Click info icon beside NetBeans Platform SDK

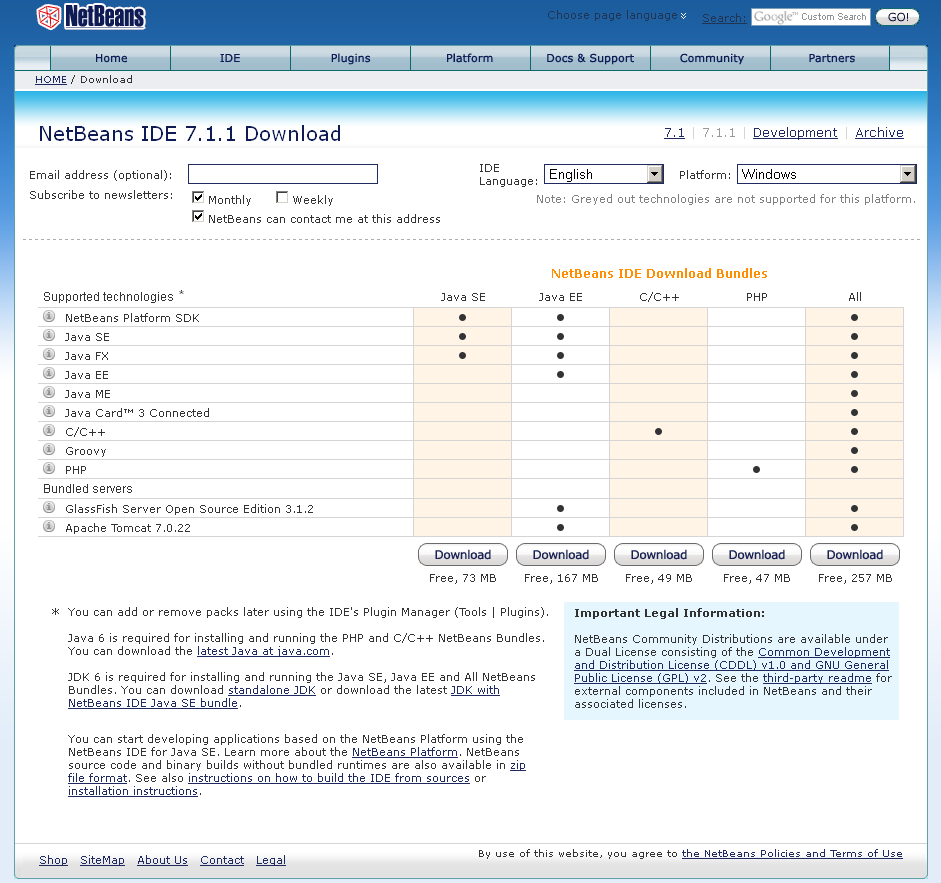tap(49, 317)
